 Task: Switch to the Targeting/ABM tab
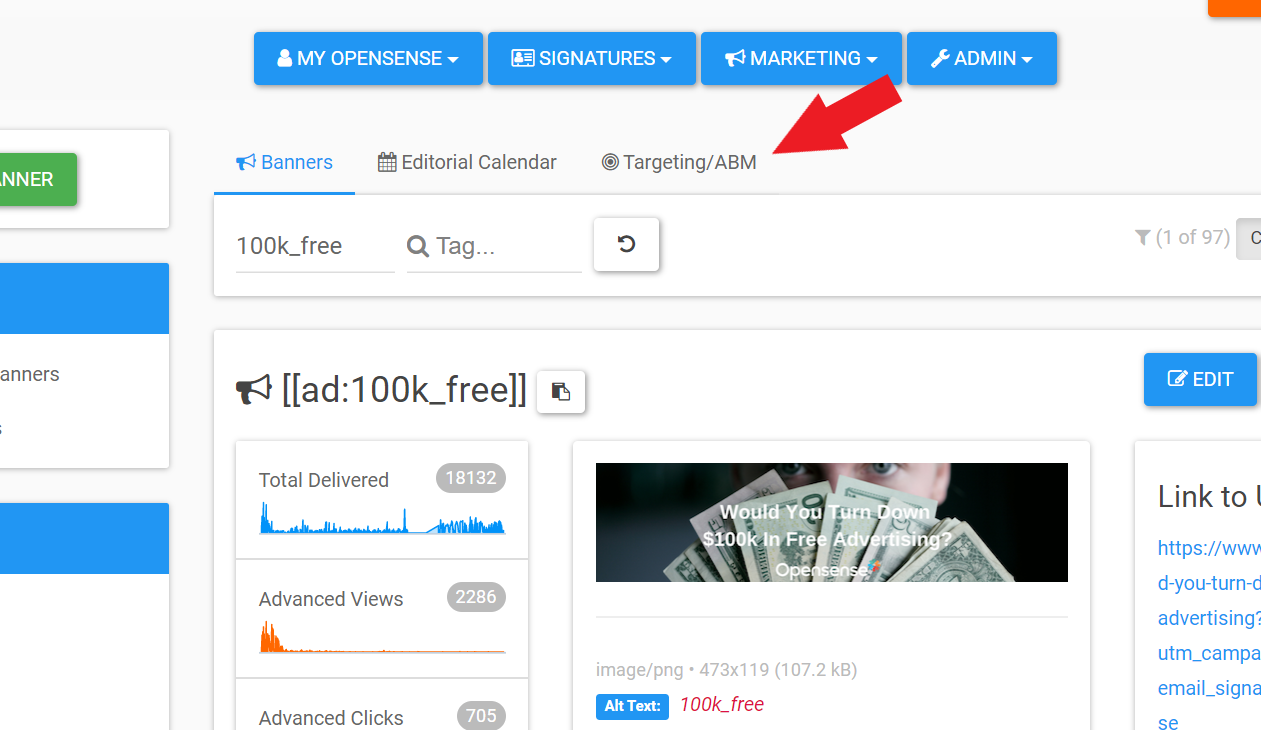click(679, 162)
